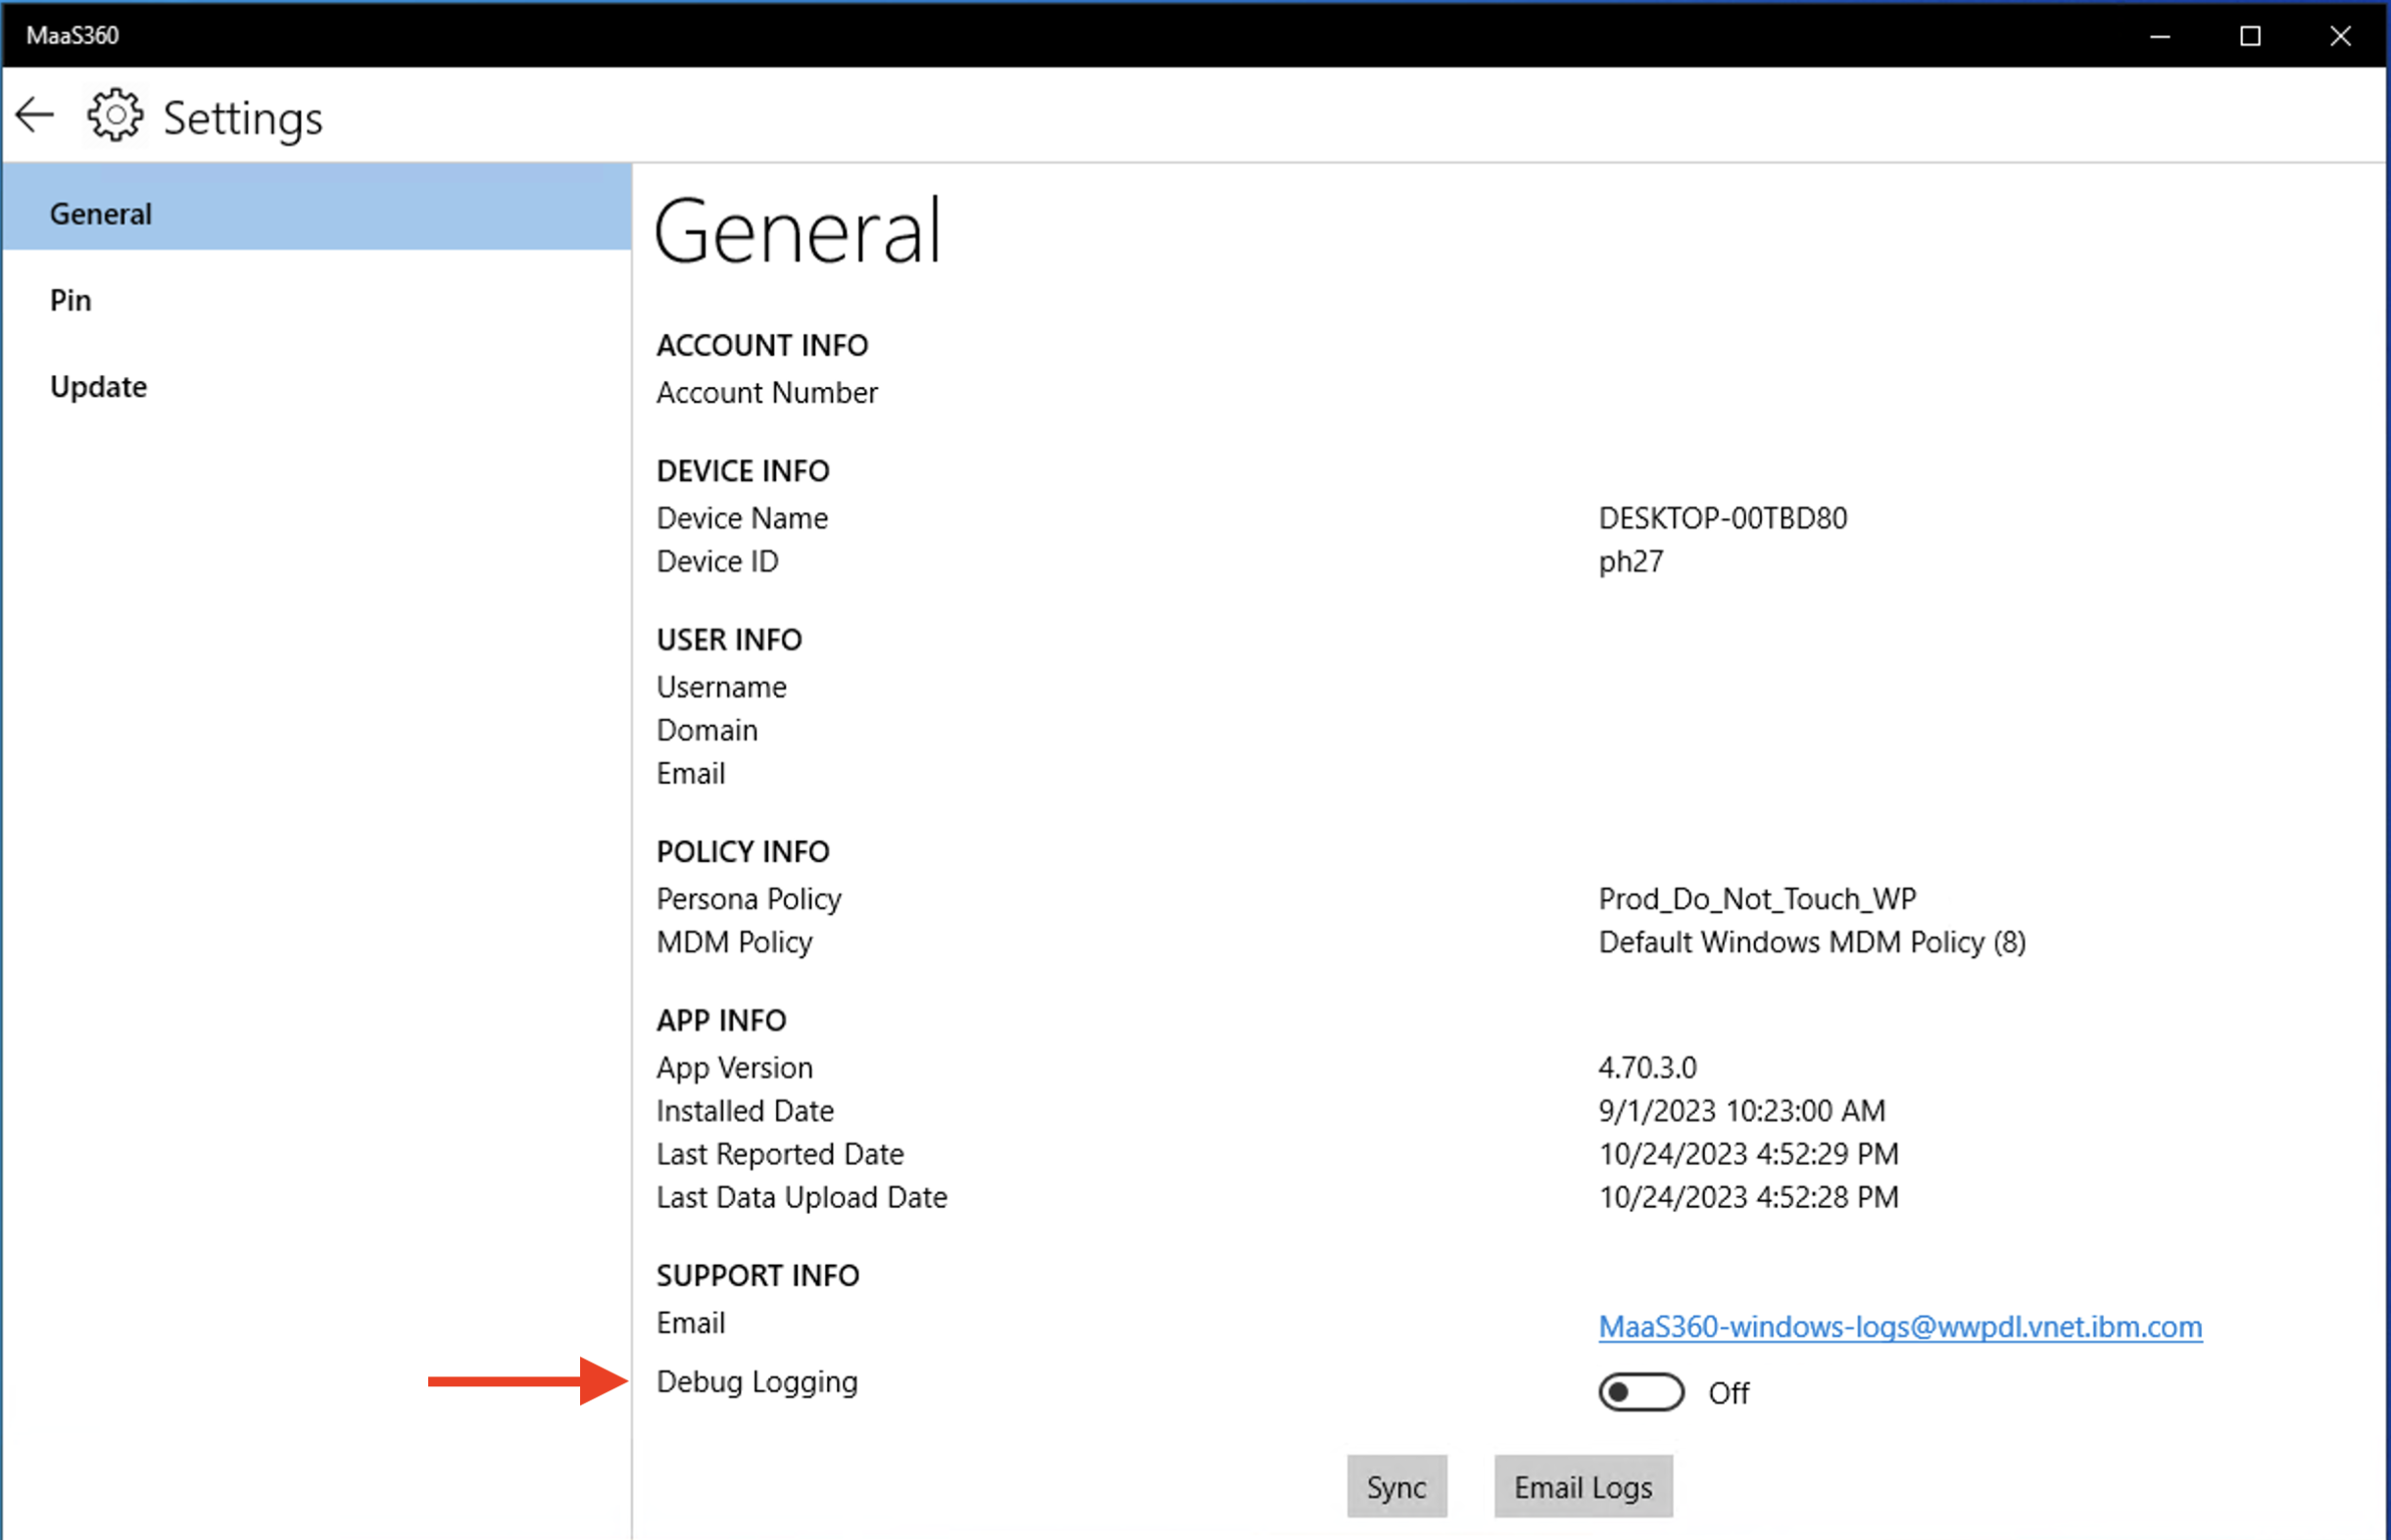Click the Device ID value ph27
Image resolution: width=2391 pixels, height=1540 pixels.
[x=1631, y=562]
